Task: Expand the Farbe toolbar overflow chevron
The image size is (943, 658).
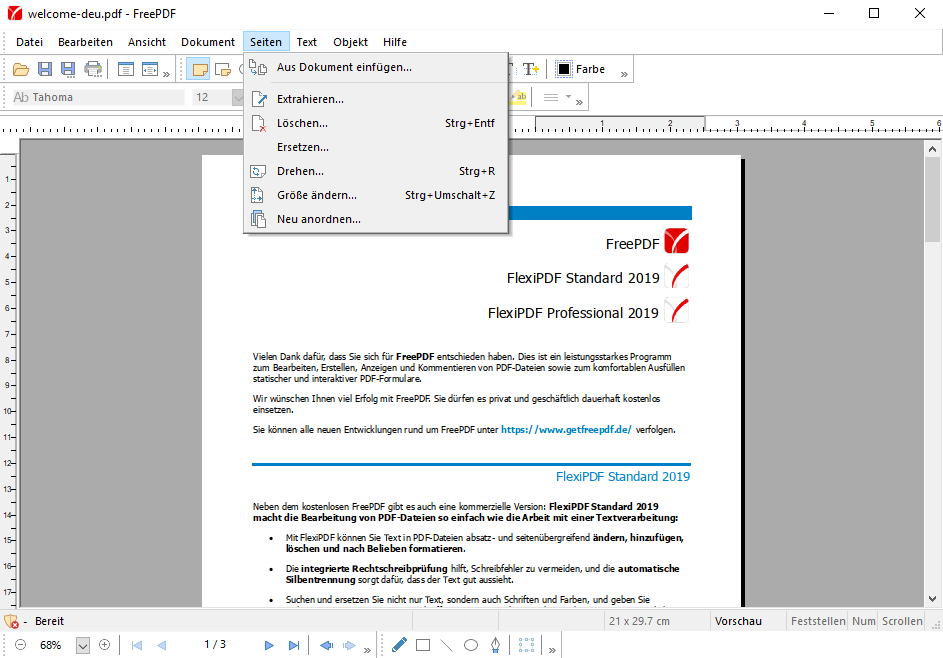Action: click(624, 74)
